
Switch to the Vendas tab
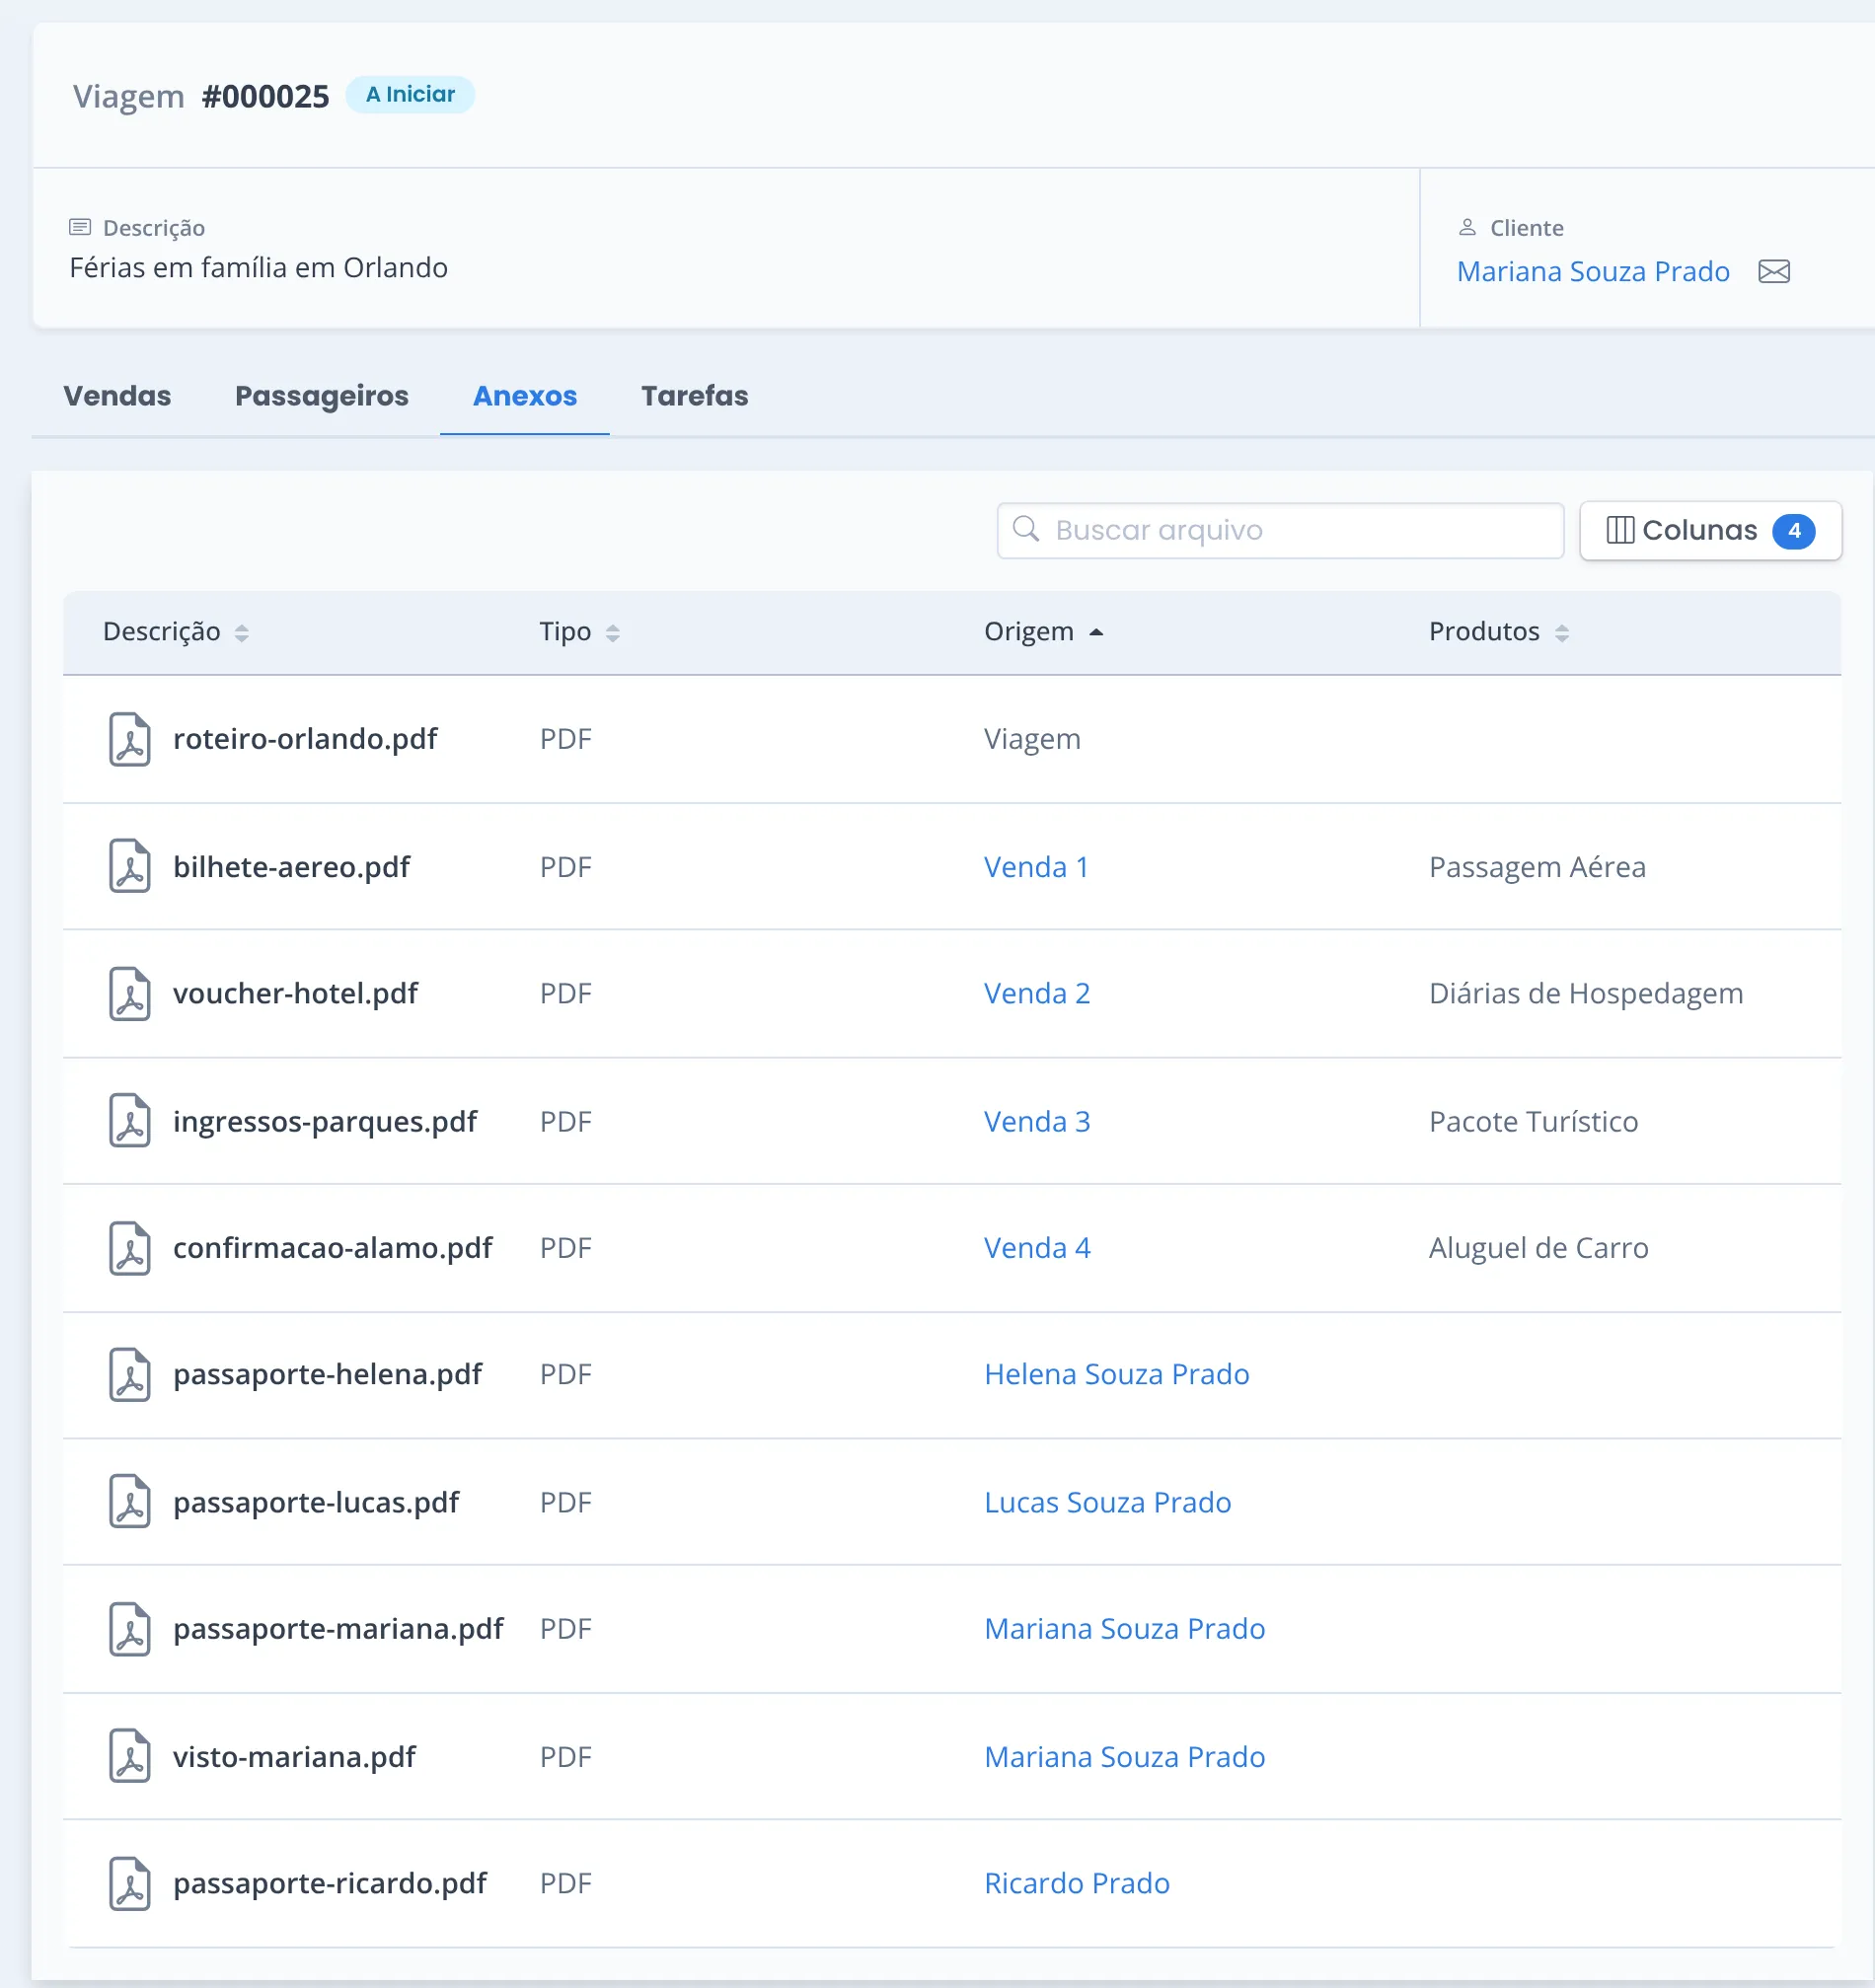(117, 396)
